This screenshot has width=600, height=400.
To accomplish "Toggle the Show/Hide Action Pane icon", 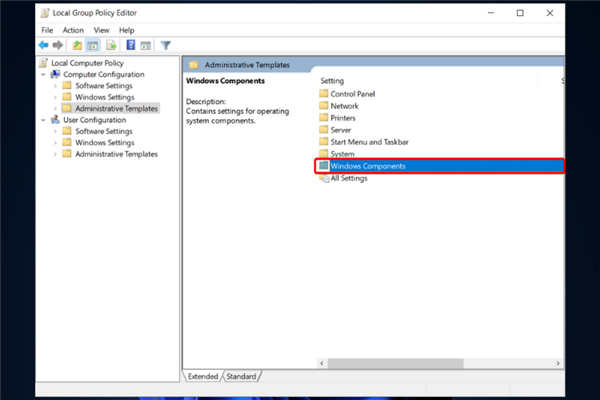I will pos(146,46).
